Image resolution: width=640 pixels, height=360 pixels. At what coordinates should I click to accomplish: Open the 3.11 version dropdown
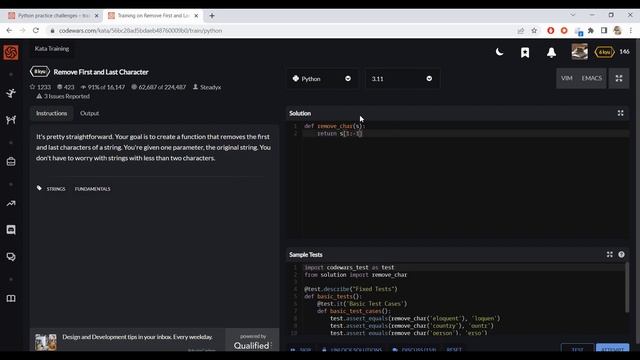(402, 78)
